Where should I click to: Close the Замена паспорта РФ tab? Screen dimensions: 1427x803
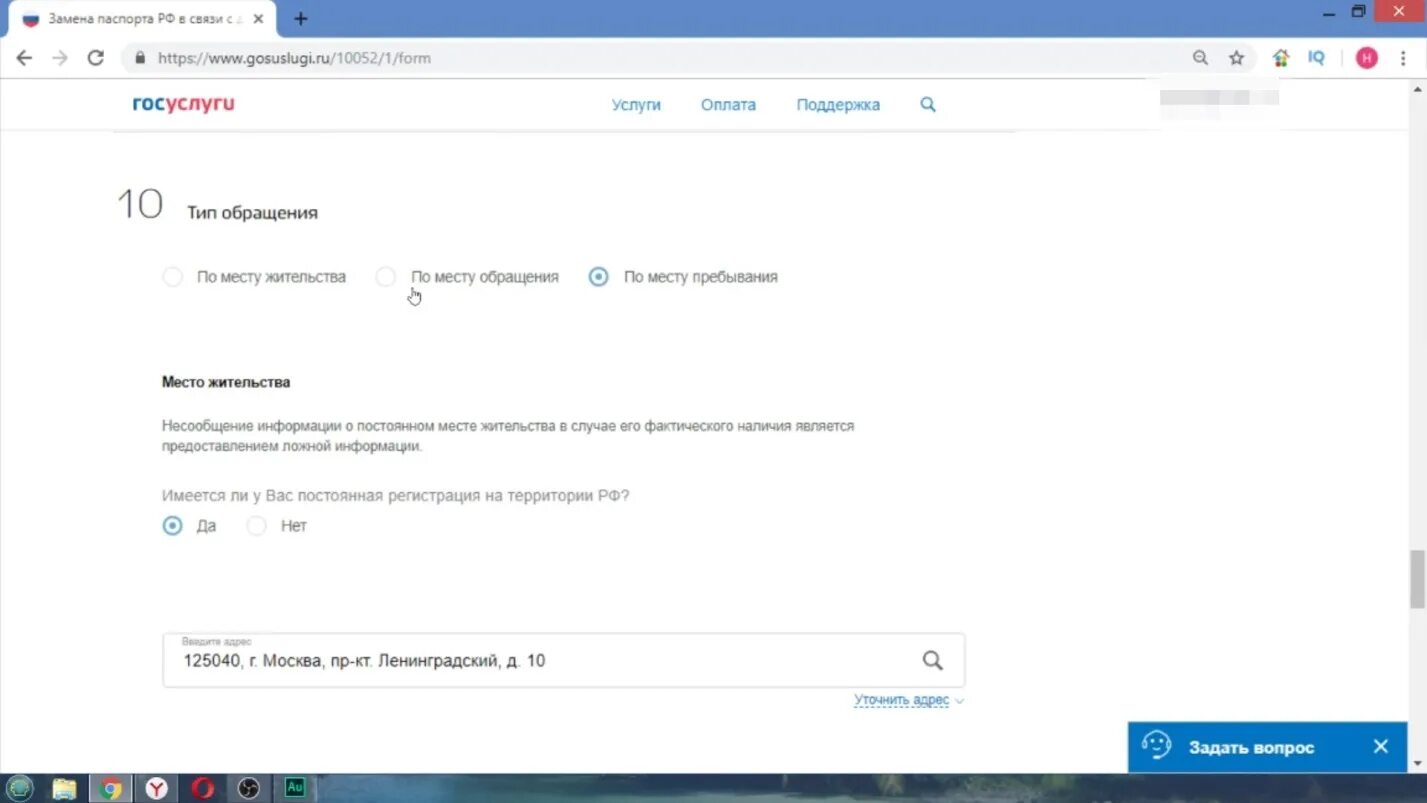(x=258, y=19)
